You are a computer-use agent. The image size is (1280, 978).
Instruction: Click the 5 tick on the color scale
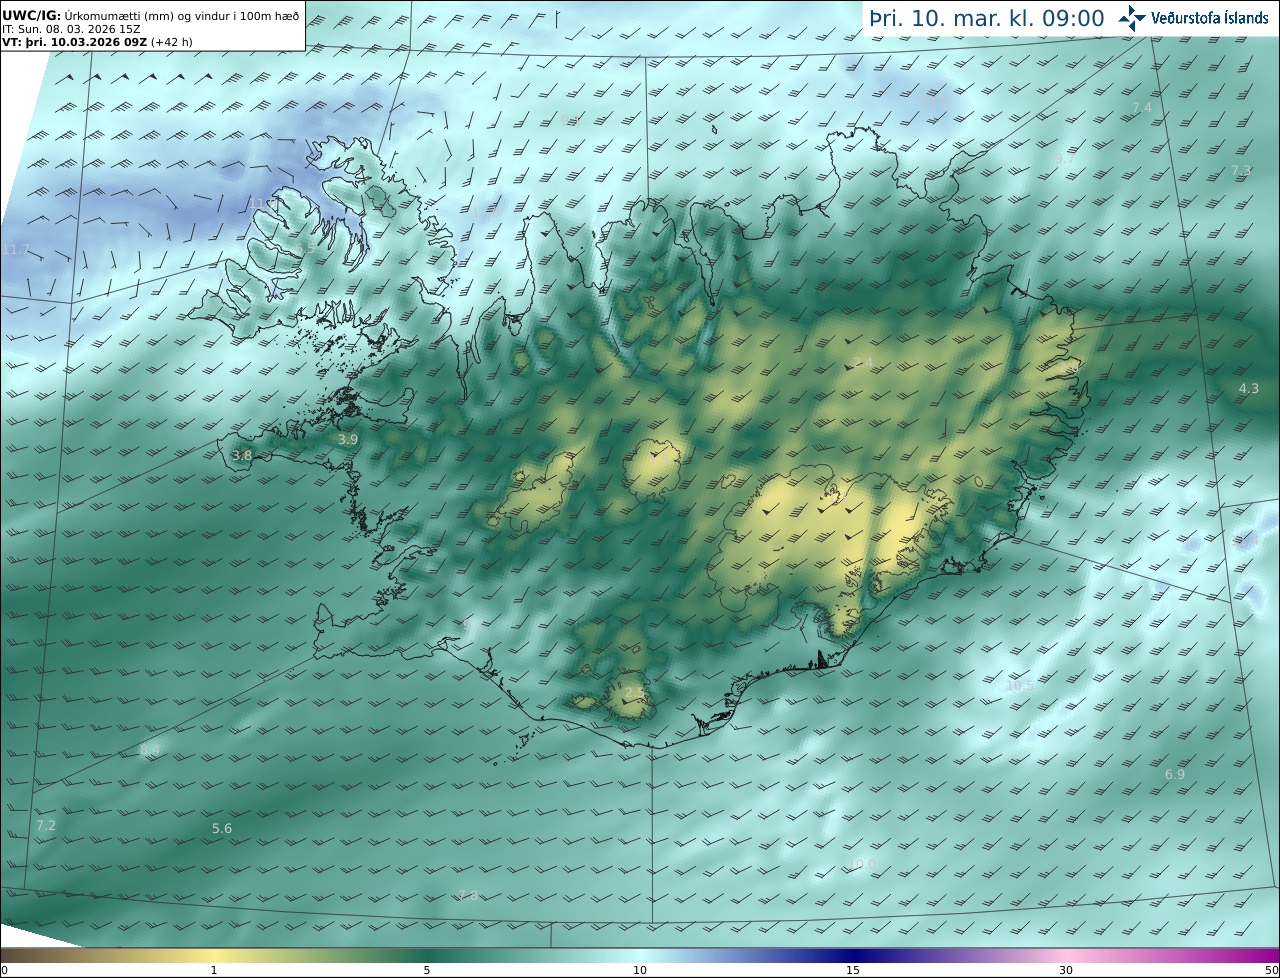point(427,971)
